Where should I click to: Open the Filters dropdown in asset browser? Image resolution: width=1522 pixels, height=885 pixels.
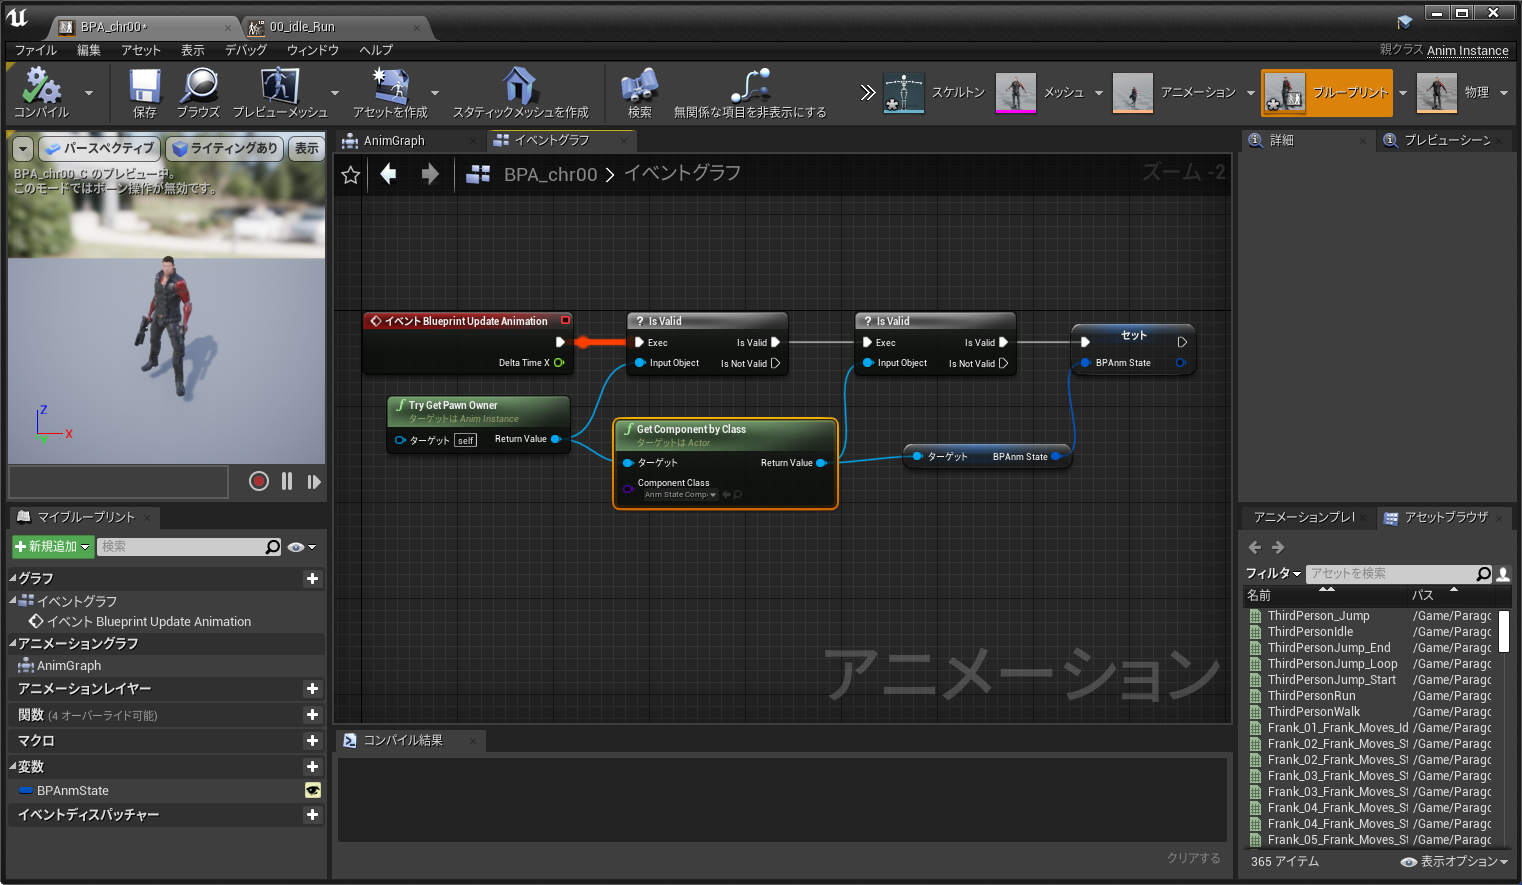(x=1273, y=573)
